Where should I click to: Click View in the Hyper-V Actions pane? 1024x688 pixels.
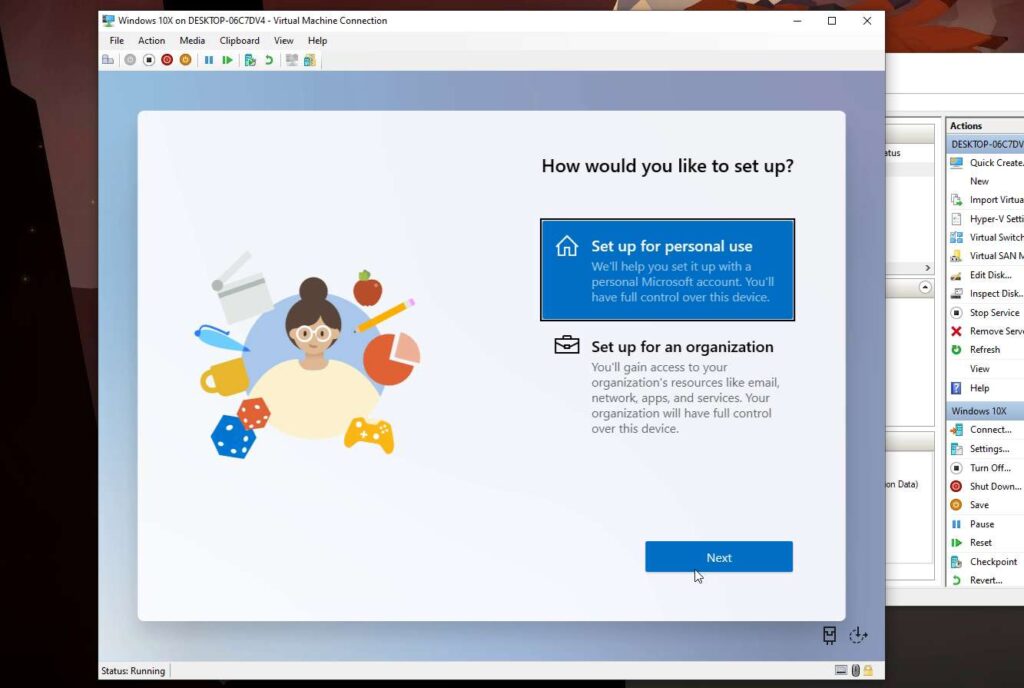pyautogui.click(x=980, y=369)
